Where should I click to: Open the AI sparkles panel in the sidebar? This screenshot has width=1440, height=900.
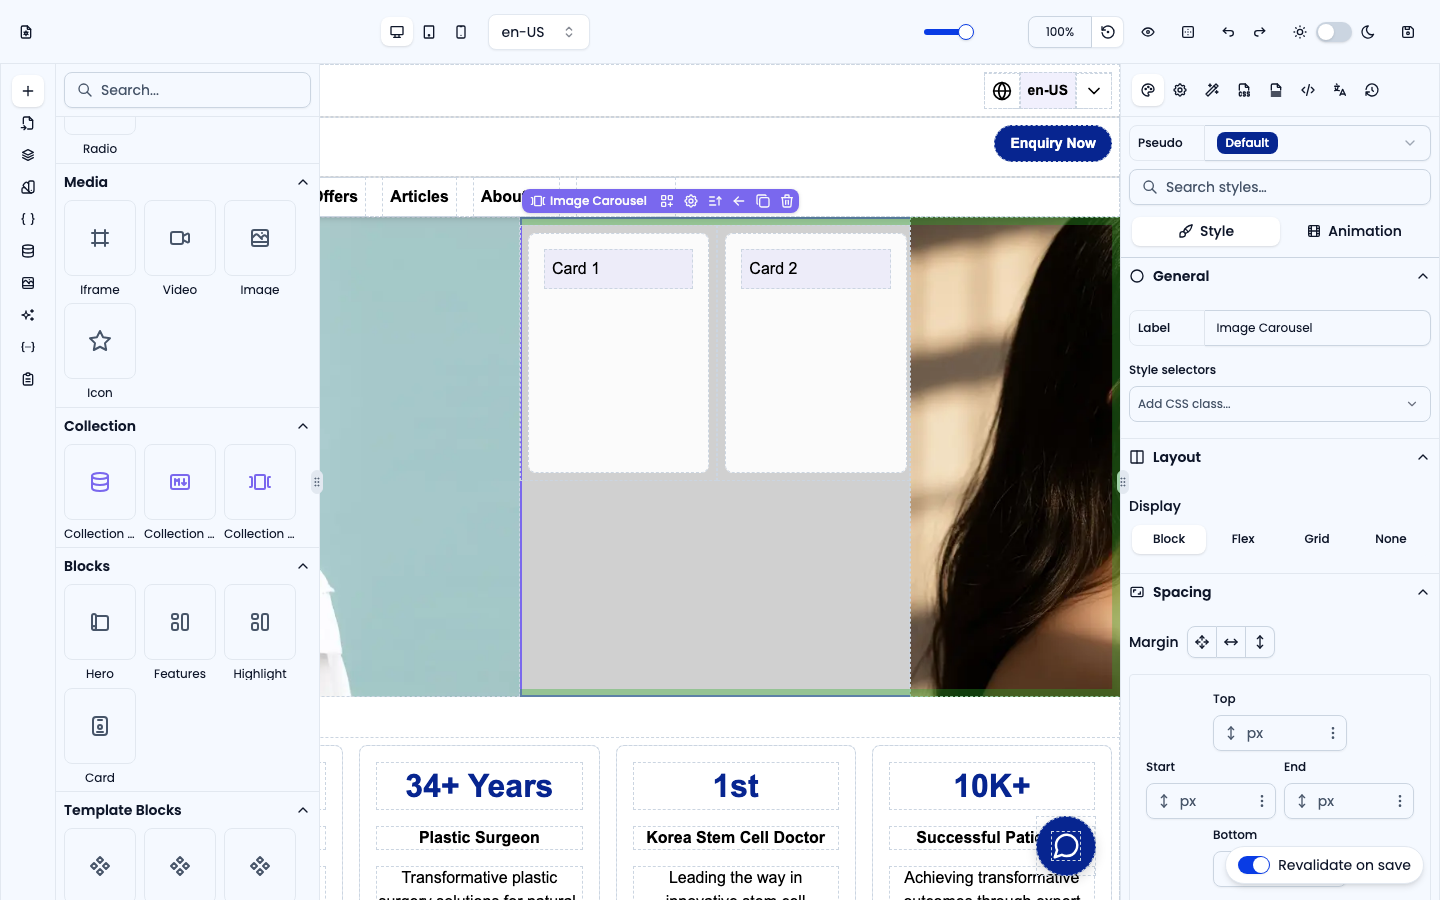[28, 315]
